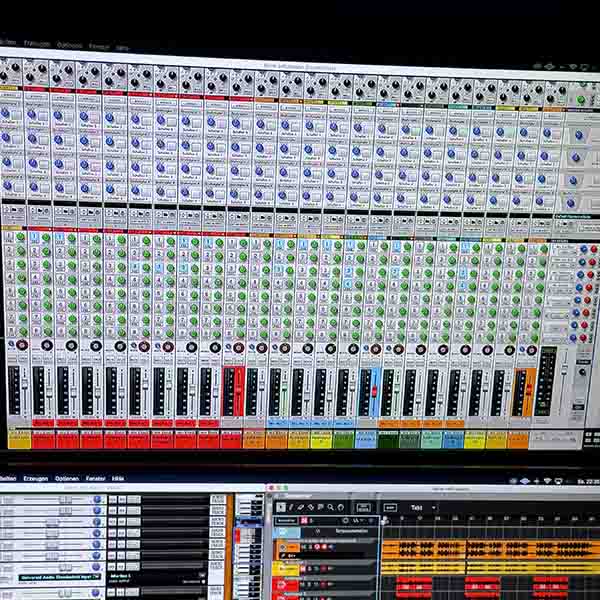Image resolution: width=600 pixels, height=600 pixels.
Task: Click the Wi-Fi icon in lower menu bar
Action: tap(548, 481)
